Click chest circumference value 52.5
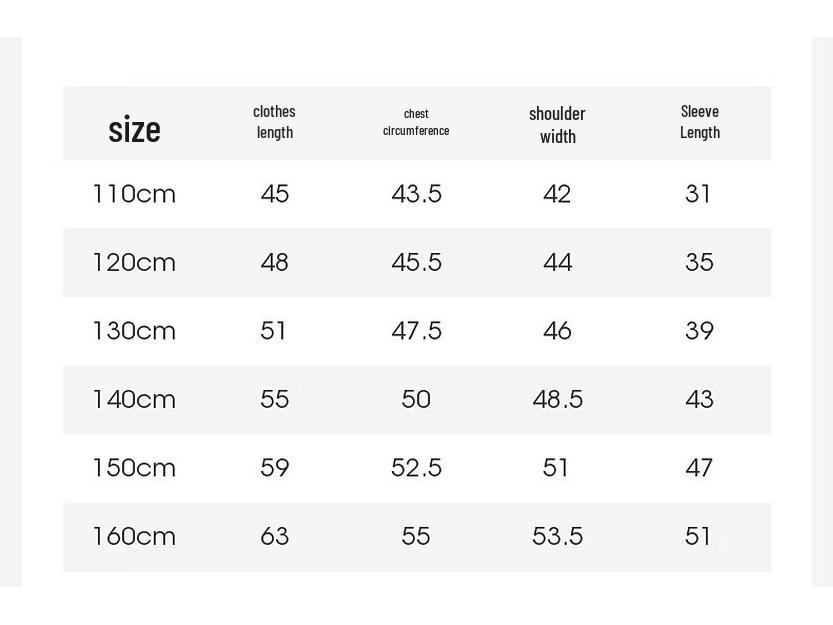The width and height of the screenshot is (833, 625). pos(416,468)
